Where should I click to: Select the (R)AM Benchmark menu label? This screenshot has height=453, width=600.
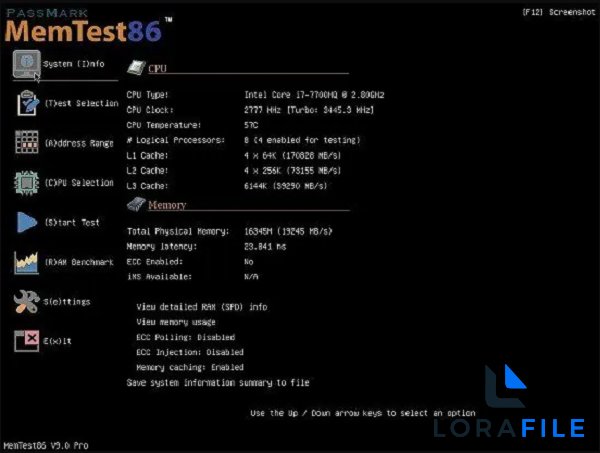click(79, 262)
